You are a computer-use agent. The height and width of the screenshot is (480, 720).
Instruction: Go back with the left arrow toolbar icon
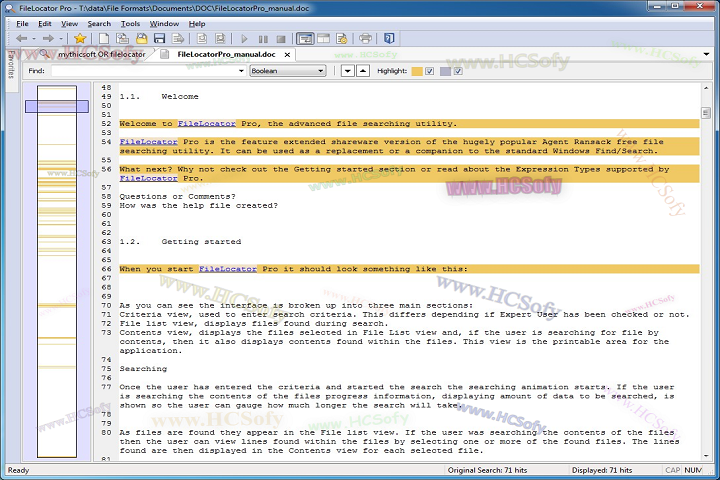[x=21, y=39]
